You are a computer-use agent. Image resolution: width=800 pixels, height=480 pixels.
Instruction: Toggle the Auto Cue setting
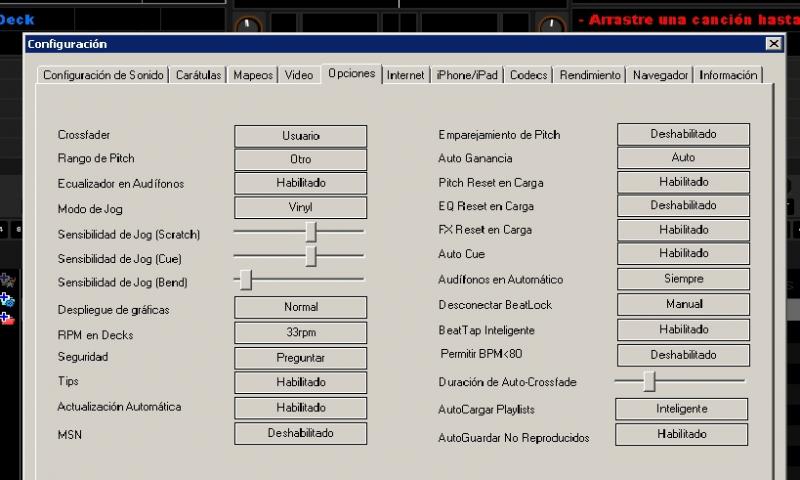pyautogui.click(x=683, y=254)
